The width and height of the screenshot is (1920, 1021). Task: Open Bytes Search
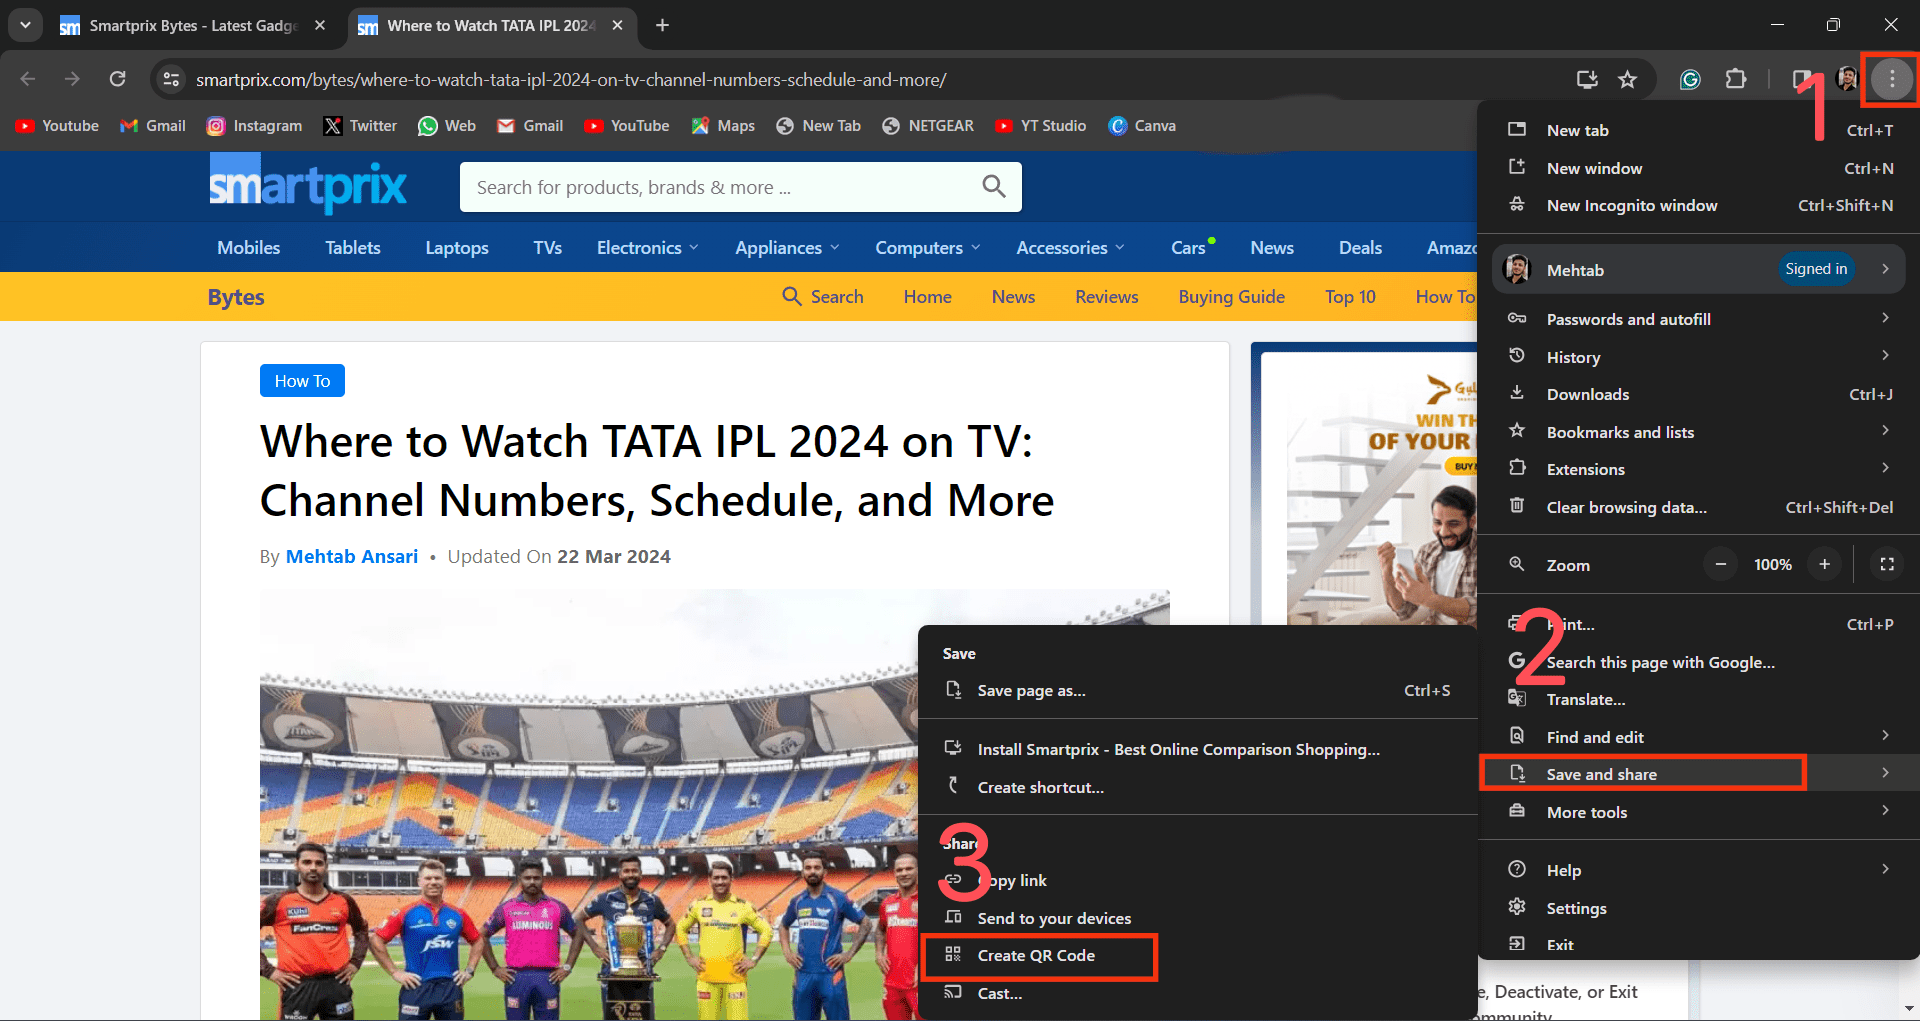pos(823,297)
